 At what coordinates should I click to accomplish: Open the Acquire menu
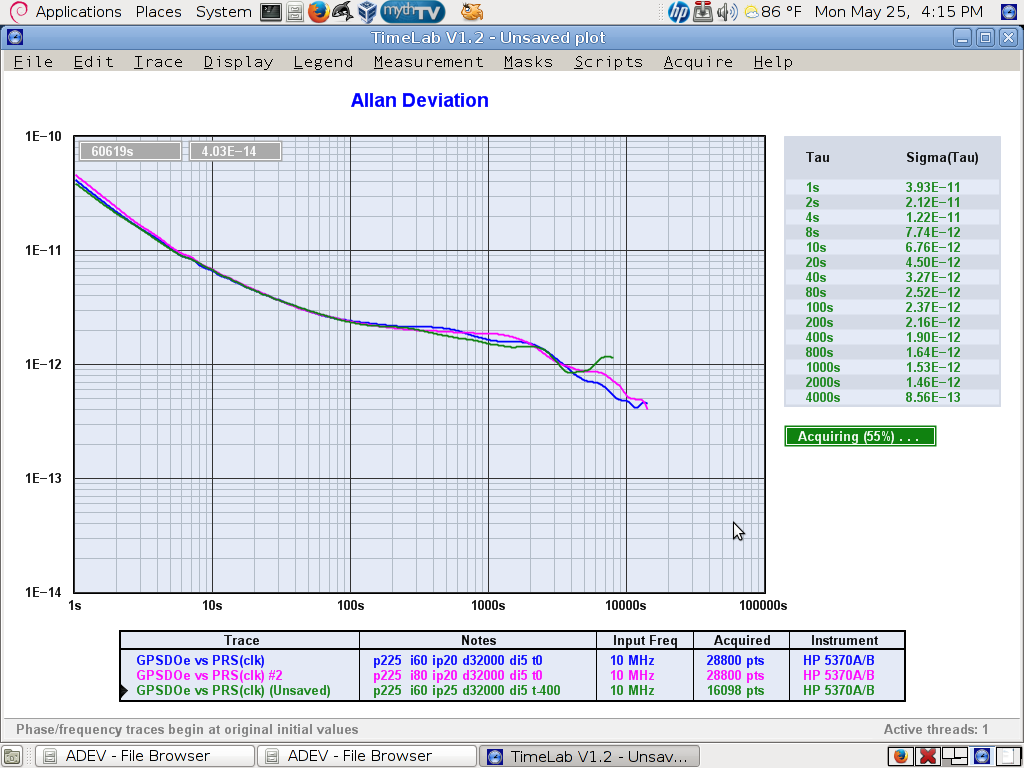[698, 62]
